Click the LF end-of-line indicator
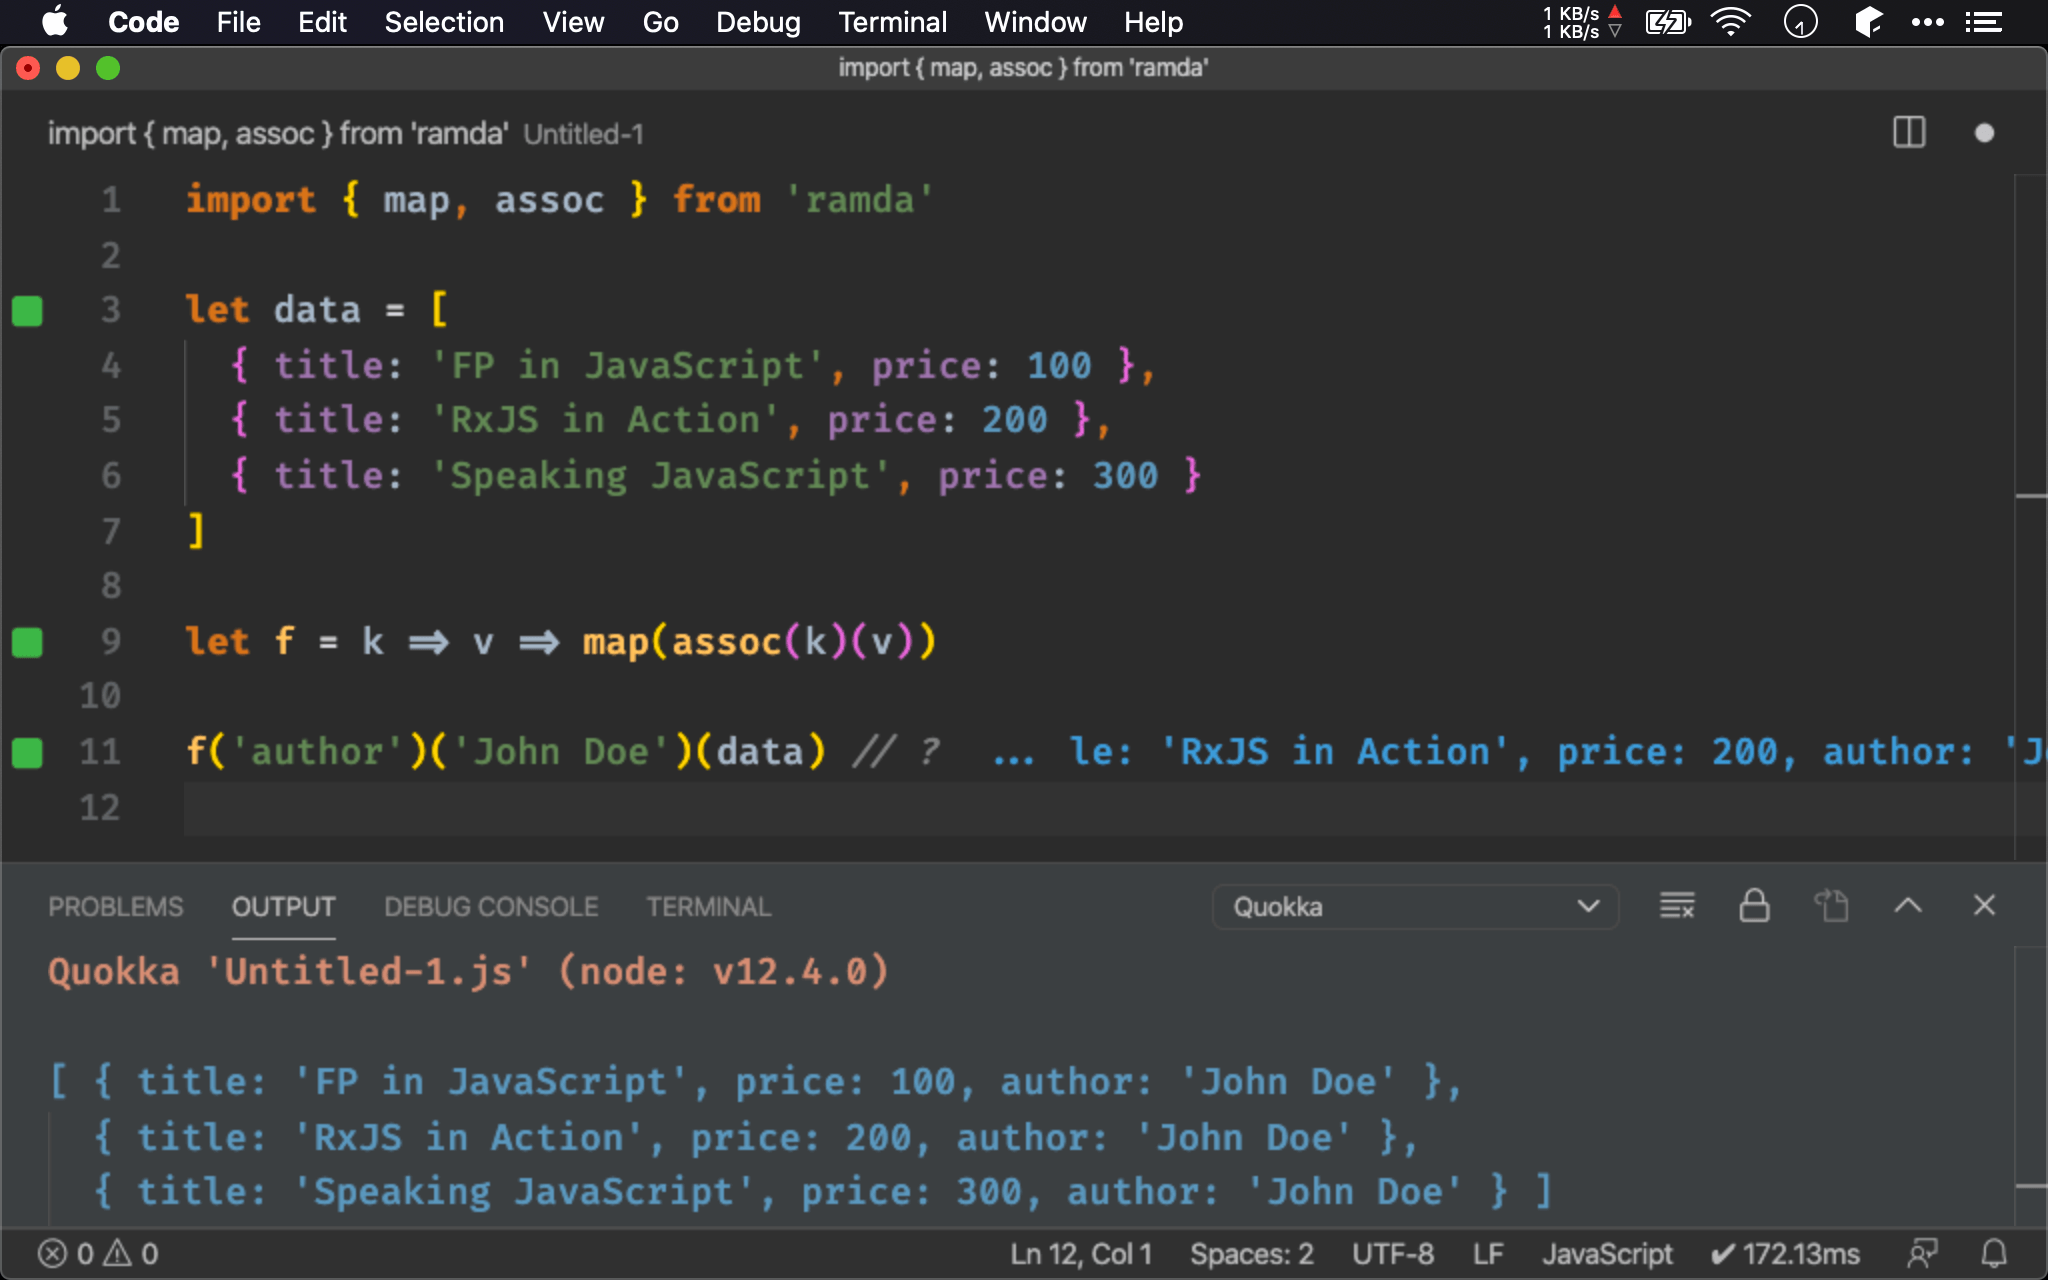 1488,1254
